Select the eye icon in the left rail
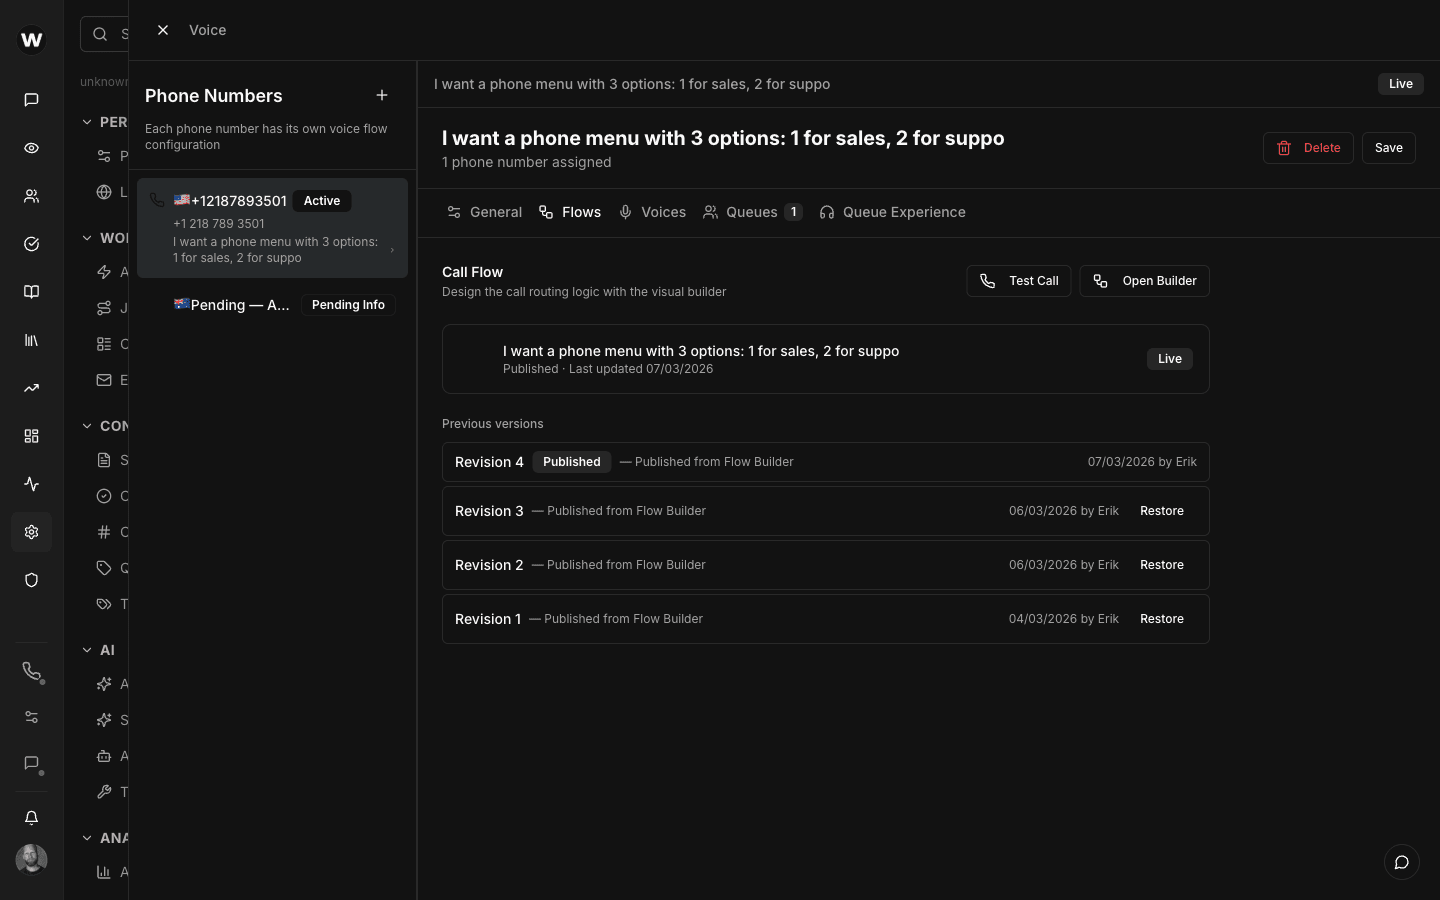This screenshot has height=900, width=1440. [31, 147]
